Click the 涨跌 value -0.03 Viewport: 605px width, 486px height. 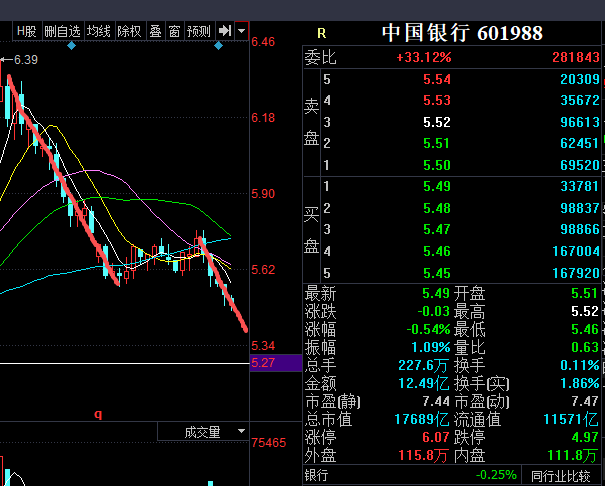pyautogui.click(x=434, y=311)
